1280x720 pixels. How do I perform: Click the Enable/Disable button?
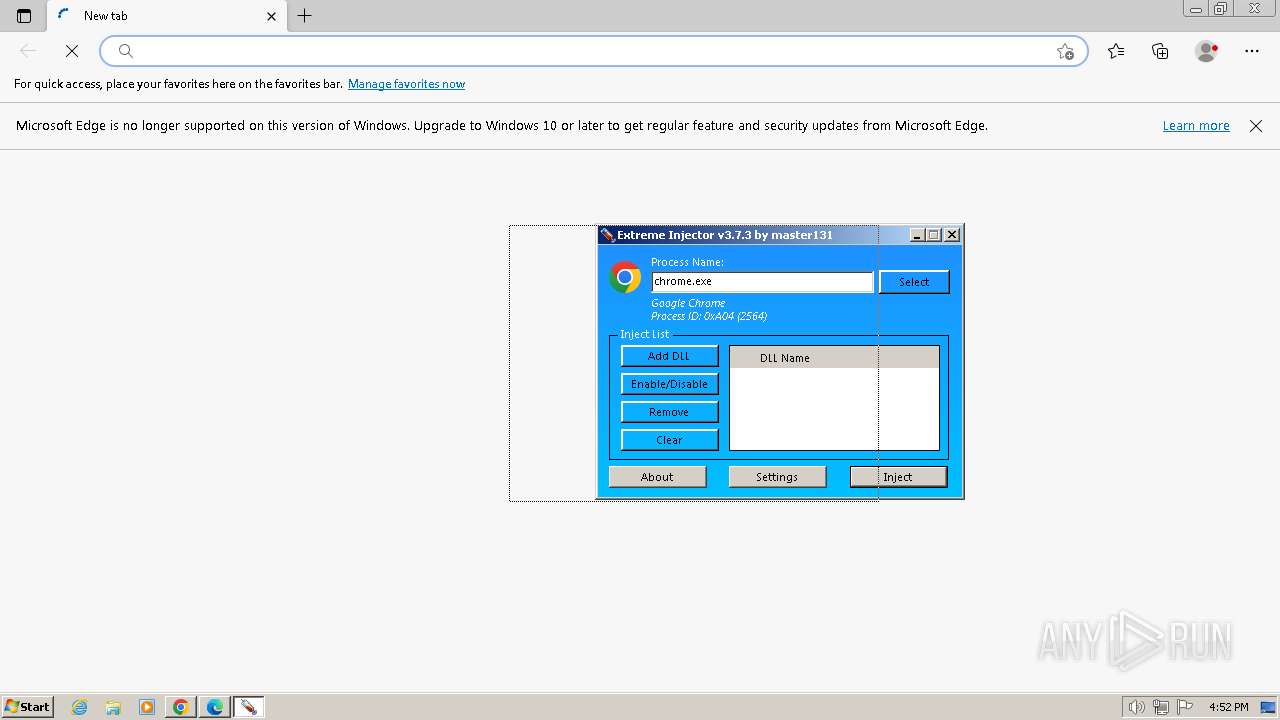(669, 384)
